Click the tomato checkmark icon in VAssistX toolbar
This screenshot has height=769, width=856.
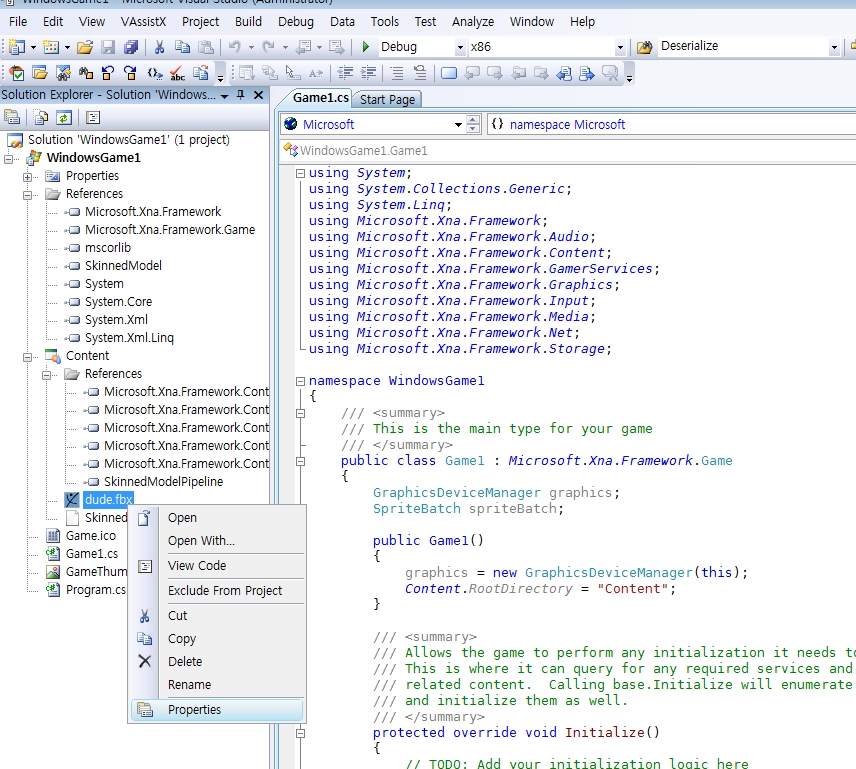point(17,73)
